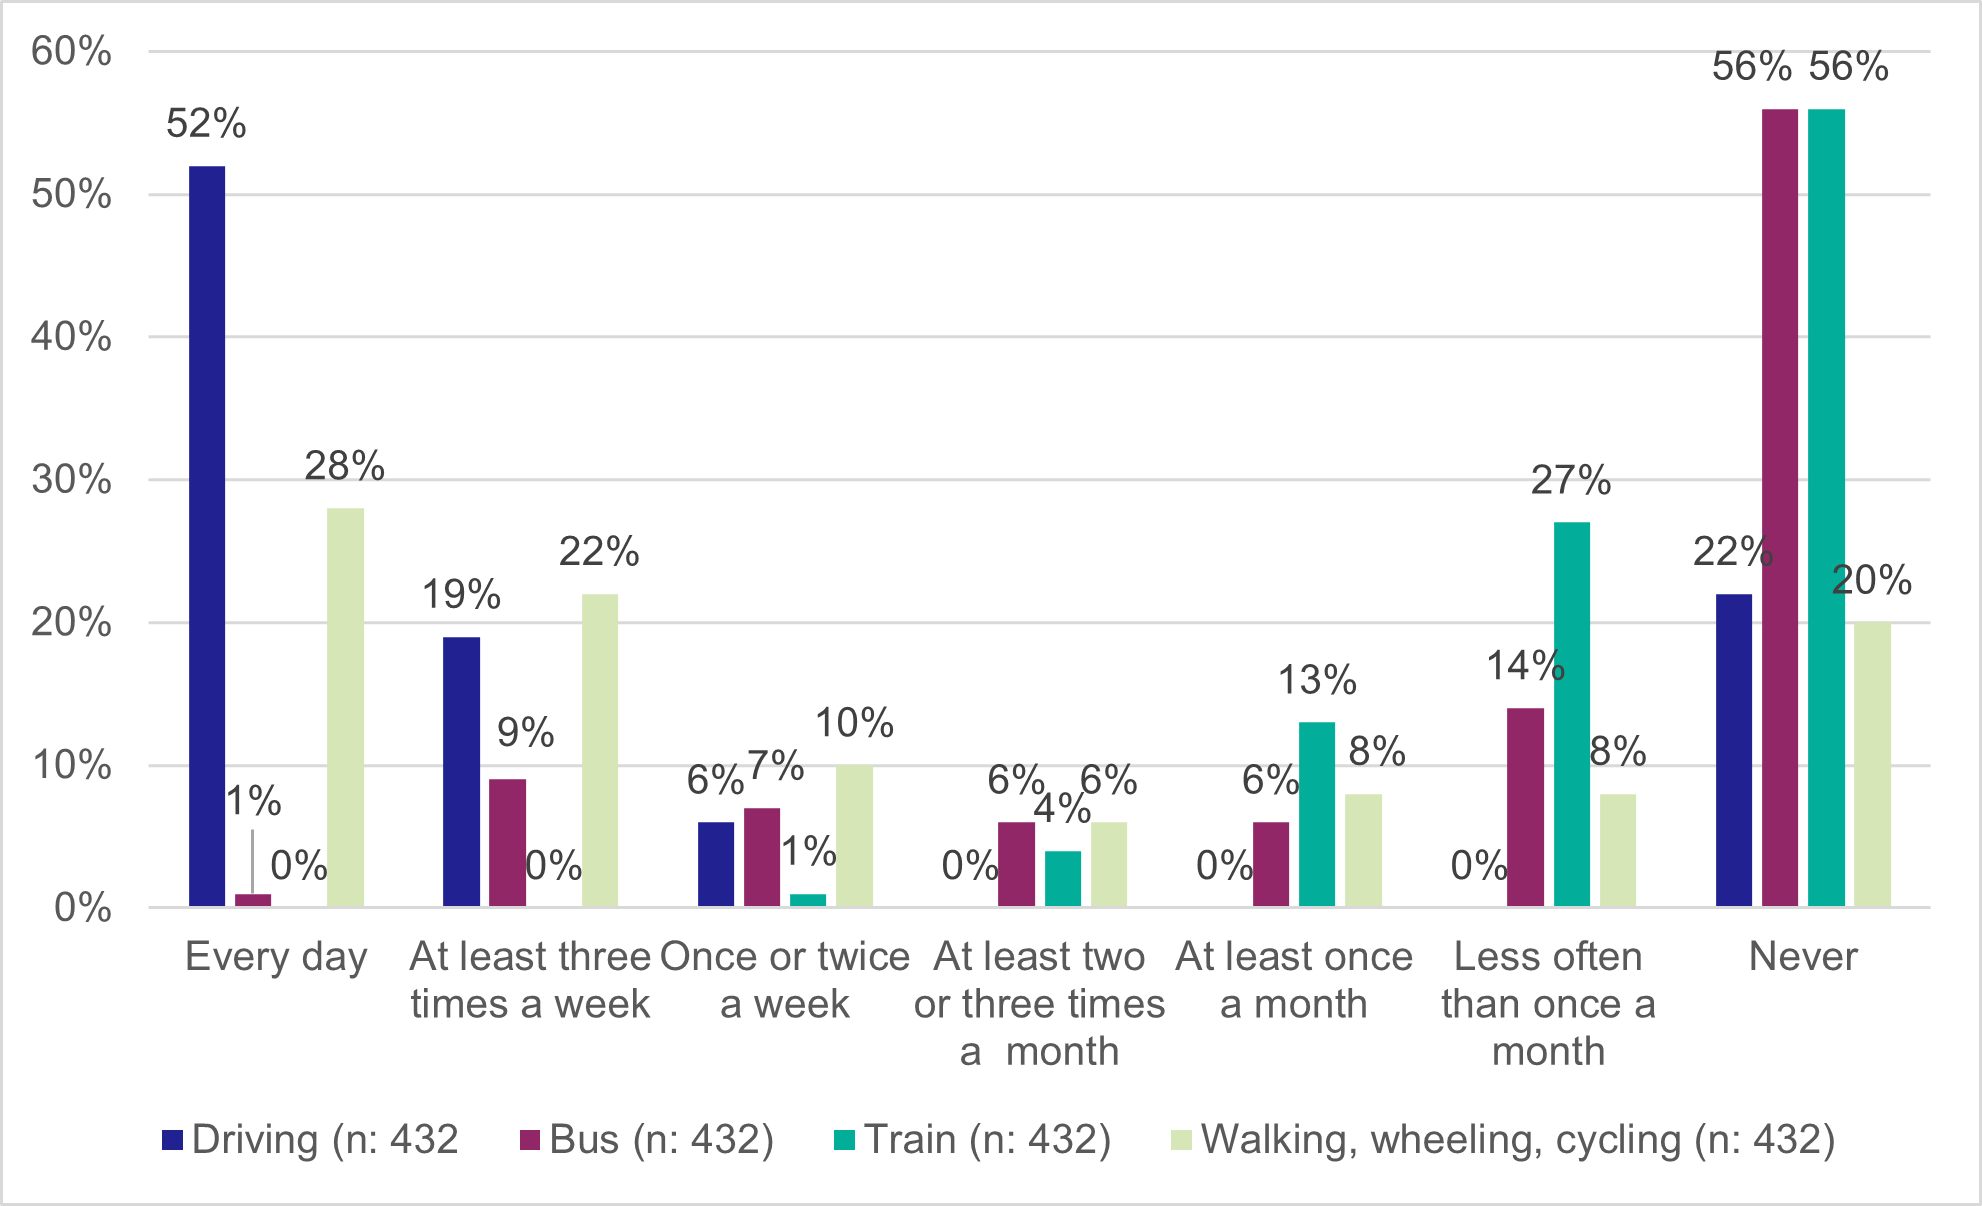Select the Driving (n: 432 legend label

click(325, 1140)
